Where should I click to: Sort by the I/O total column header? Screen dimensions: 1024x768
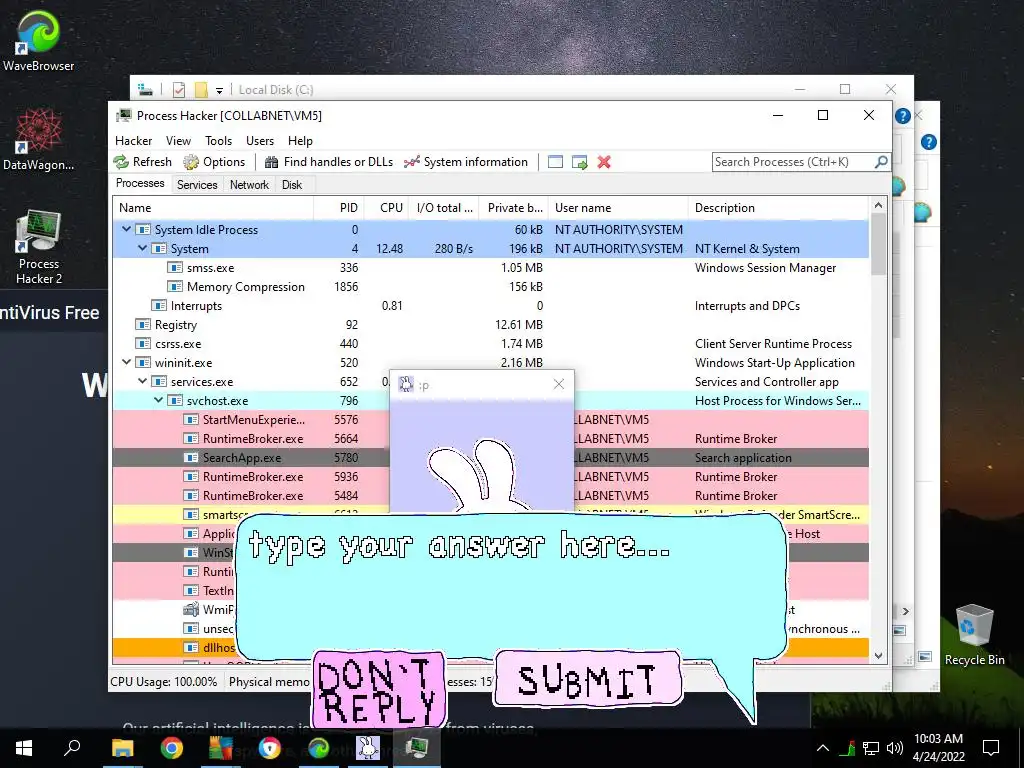pos(444,208)
